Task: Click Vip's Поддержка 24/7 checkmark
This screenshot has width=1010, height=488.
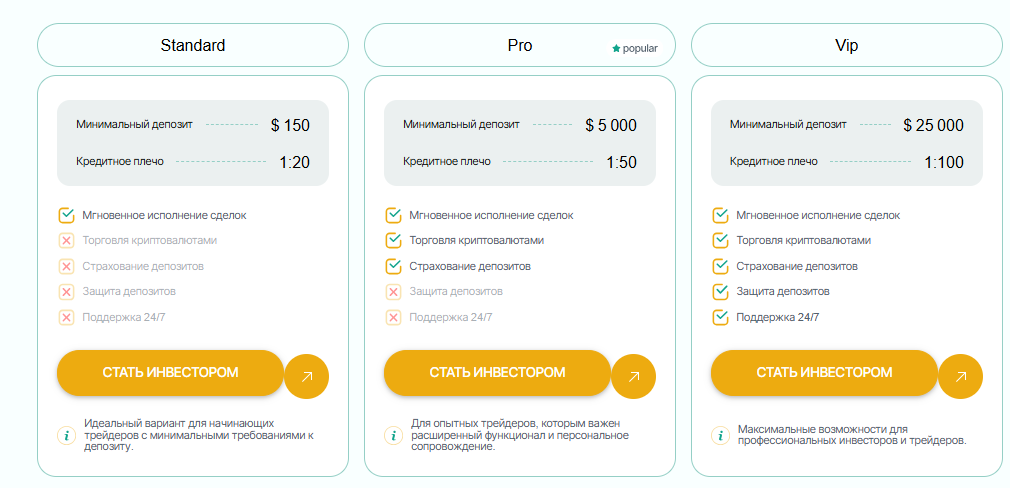Action: point(721,317)
